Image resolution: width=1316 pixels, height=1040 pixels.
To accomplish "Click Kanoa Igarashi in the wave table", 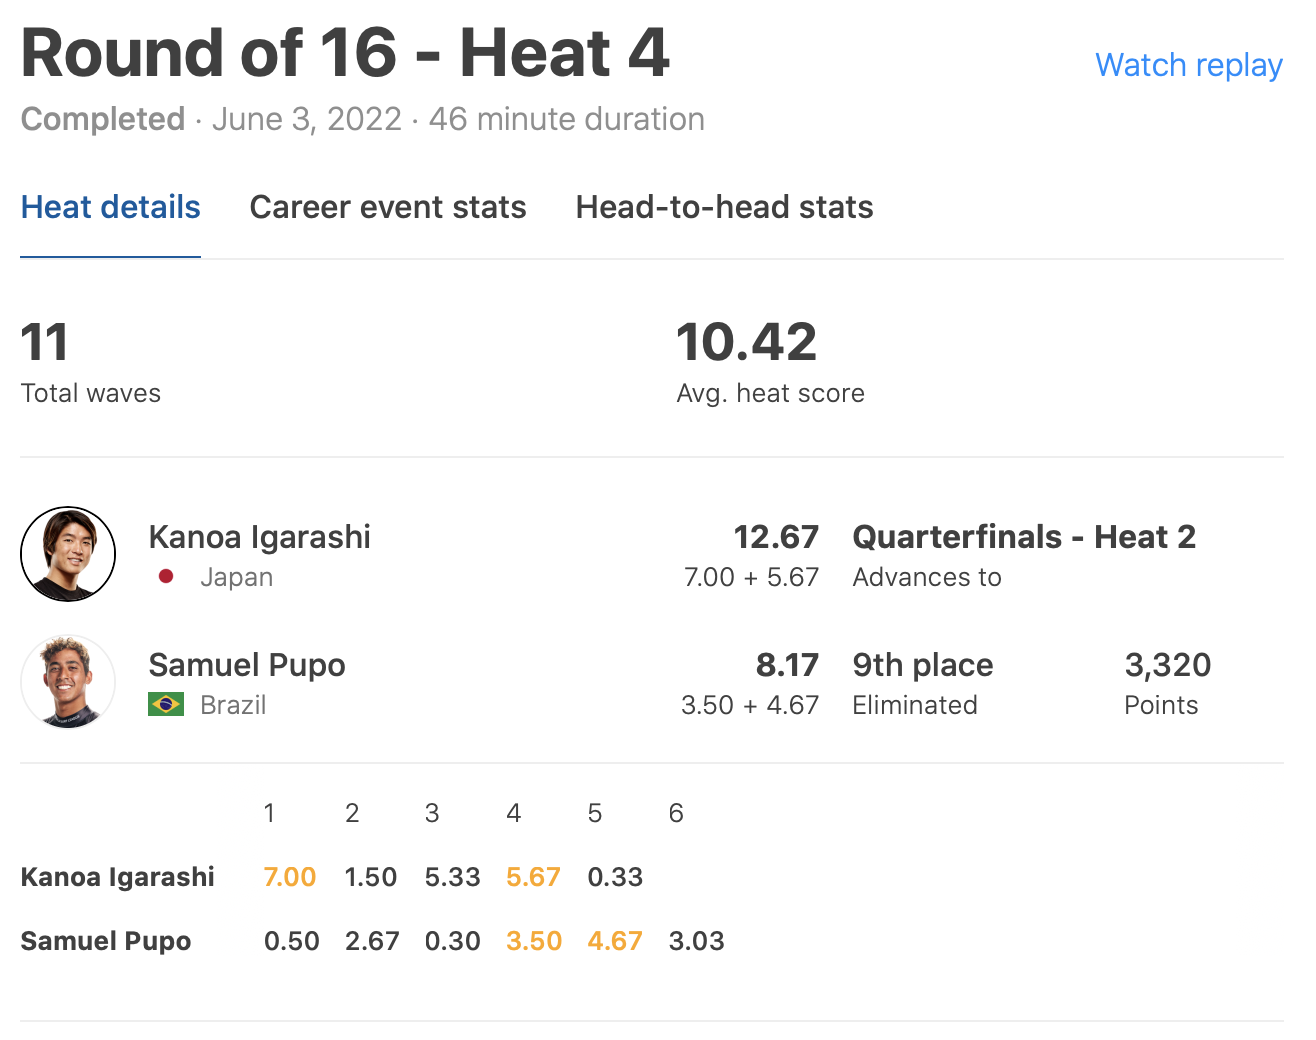I will [118, 877].
